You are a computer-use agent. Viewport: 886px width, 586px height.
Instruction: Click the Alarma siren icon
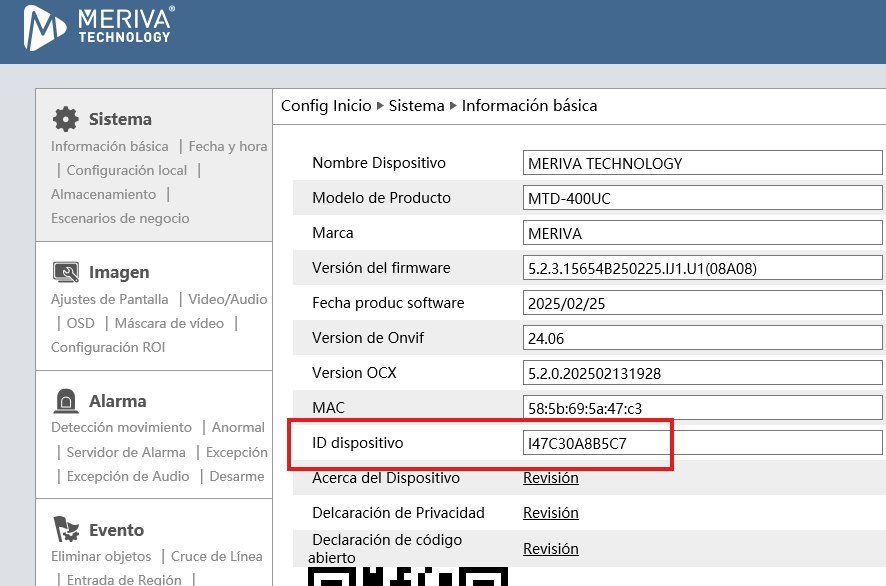pyautogui.click(x=66, y=401)
